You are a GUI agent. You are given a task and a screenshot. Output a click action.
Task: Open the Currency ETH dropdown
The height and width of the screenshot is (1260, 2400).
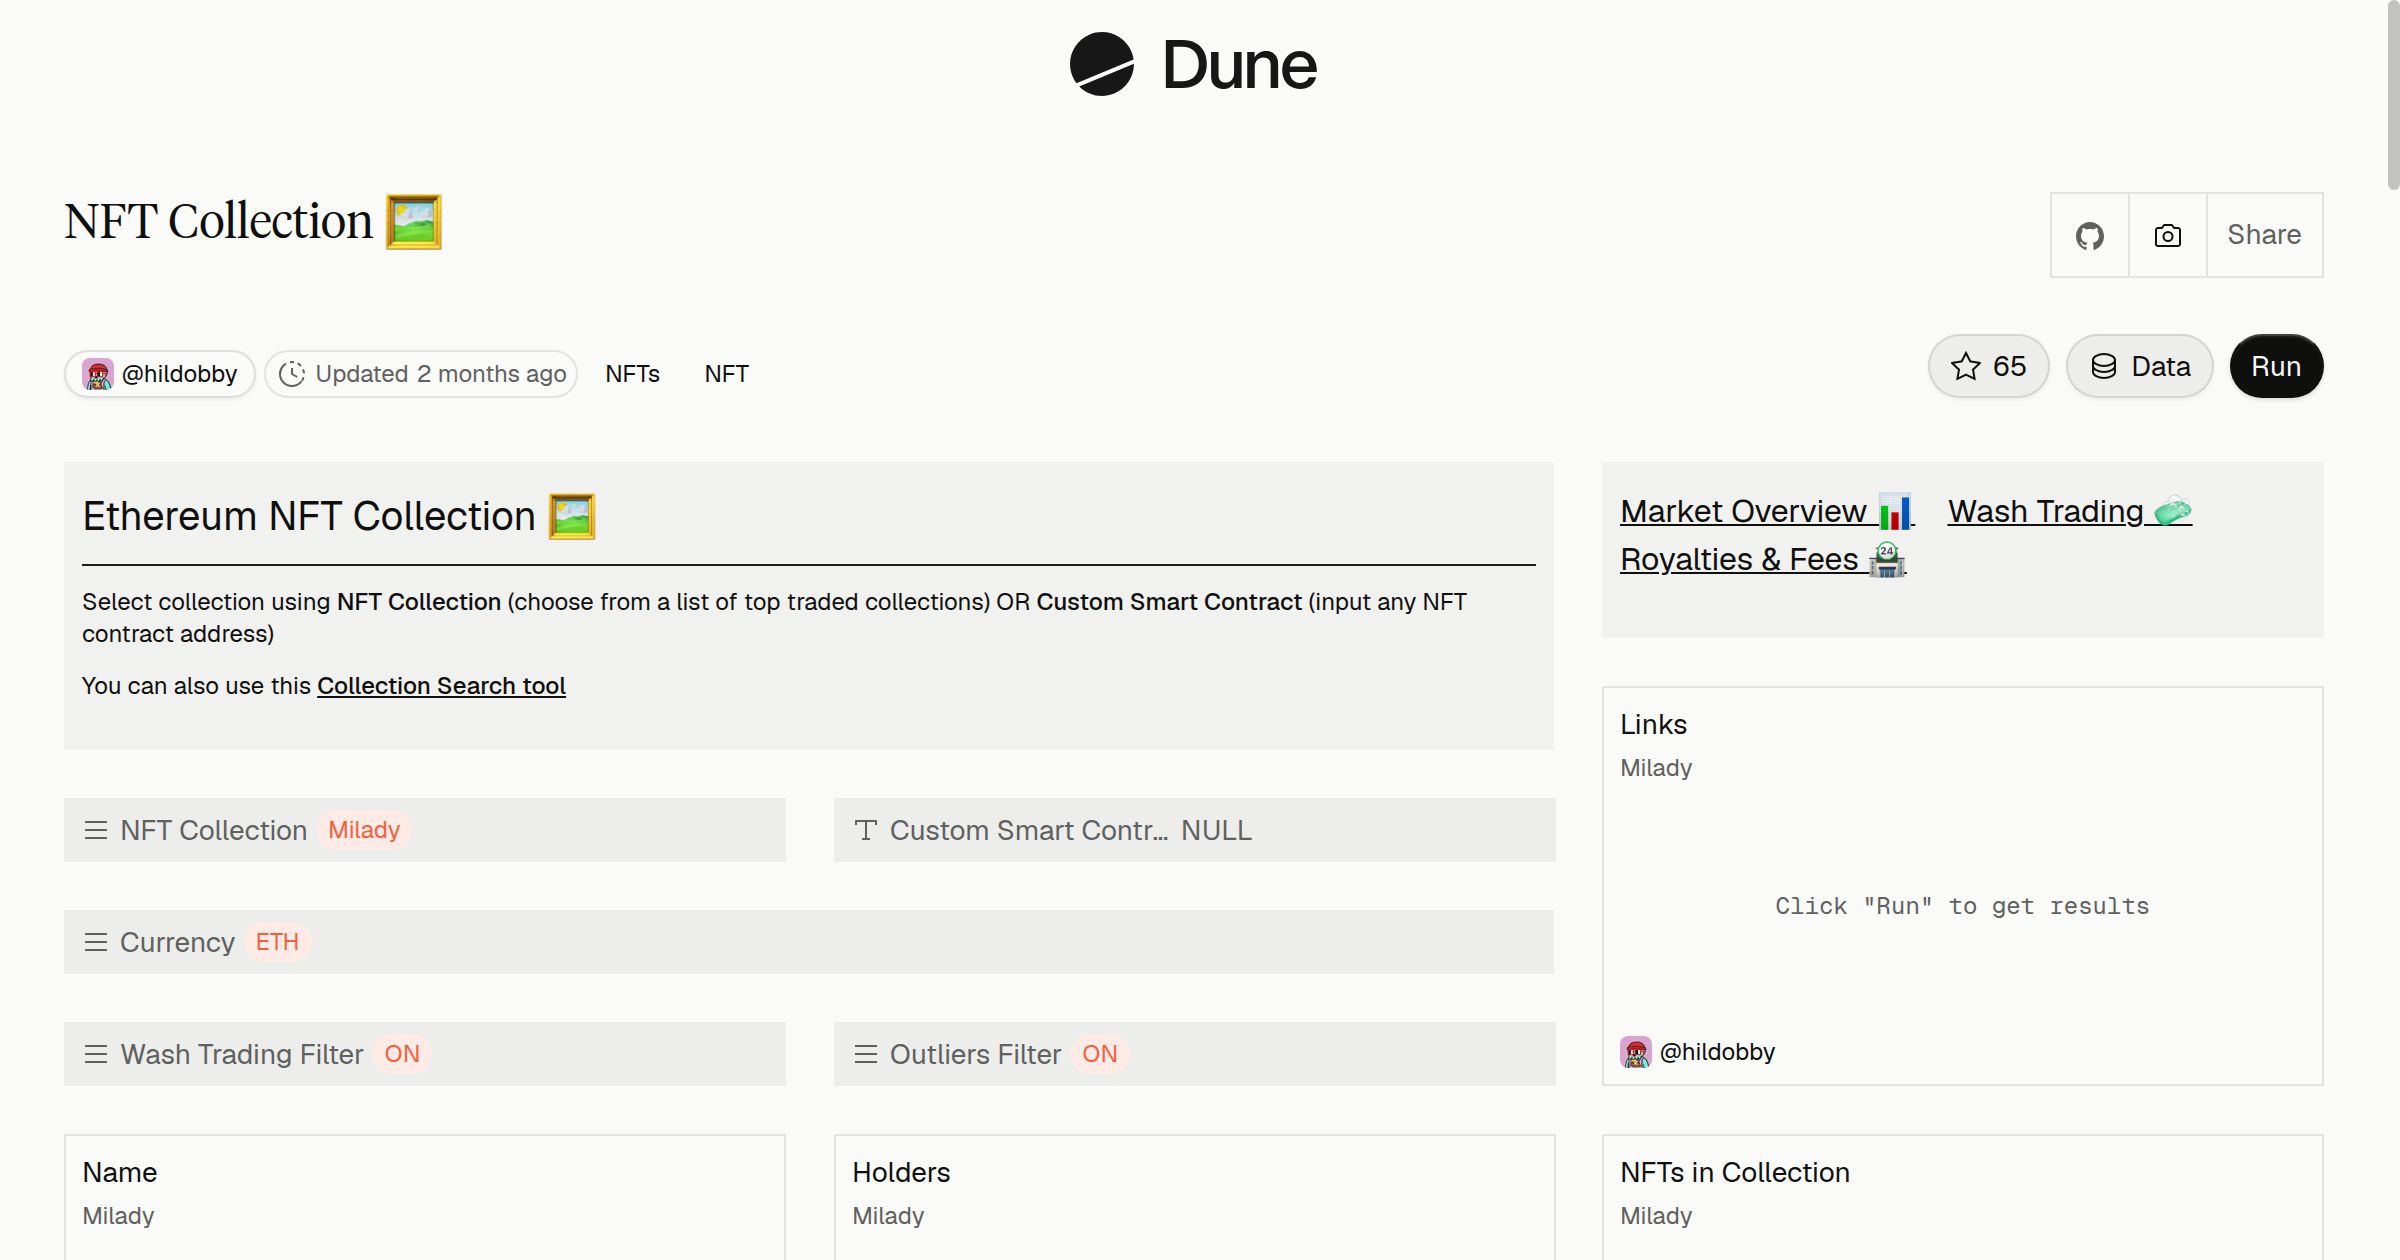(809, 942)
